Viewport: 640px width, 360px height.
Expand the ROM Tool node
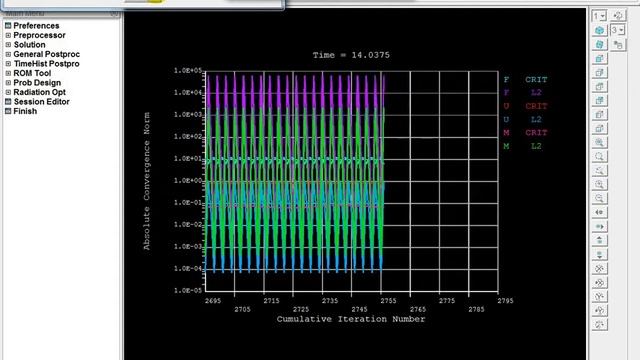point(8,73)
